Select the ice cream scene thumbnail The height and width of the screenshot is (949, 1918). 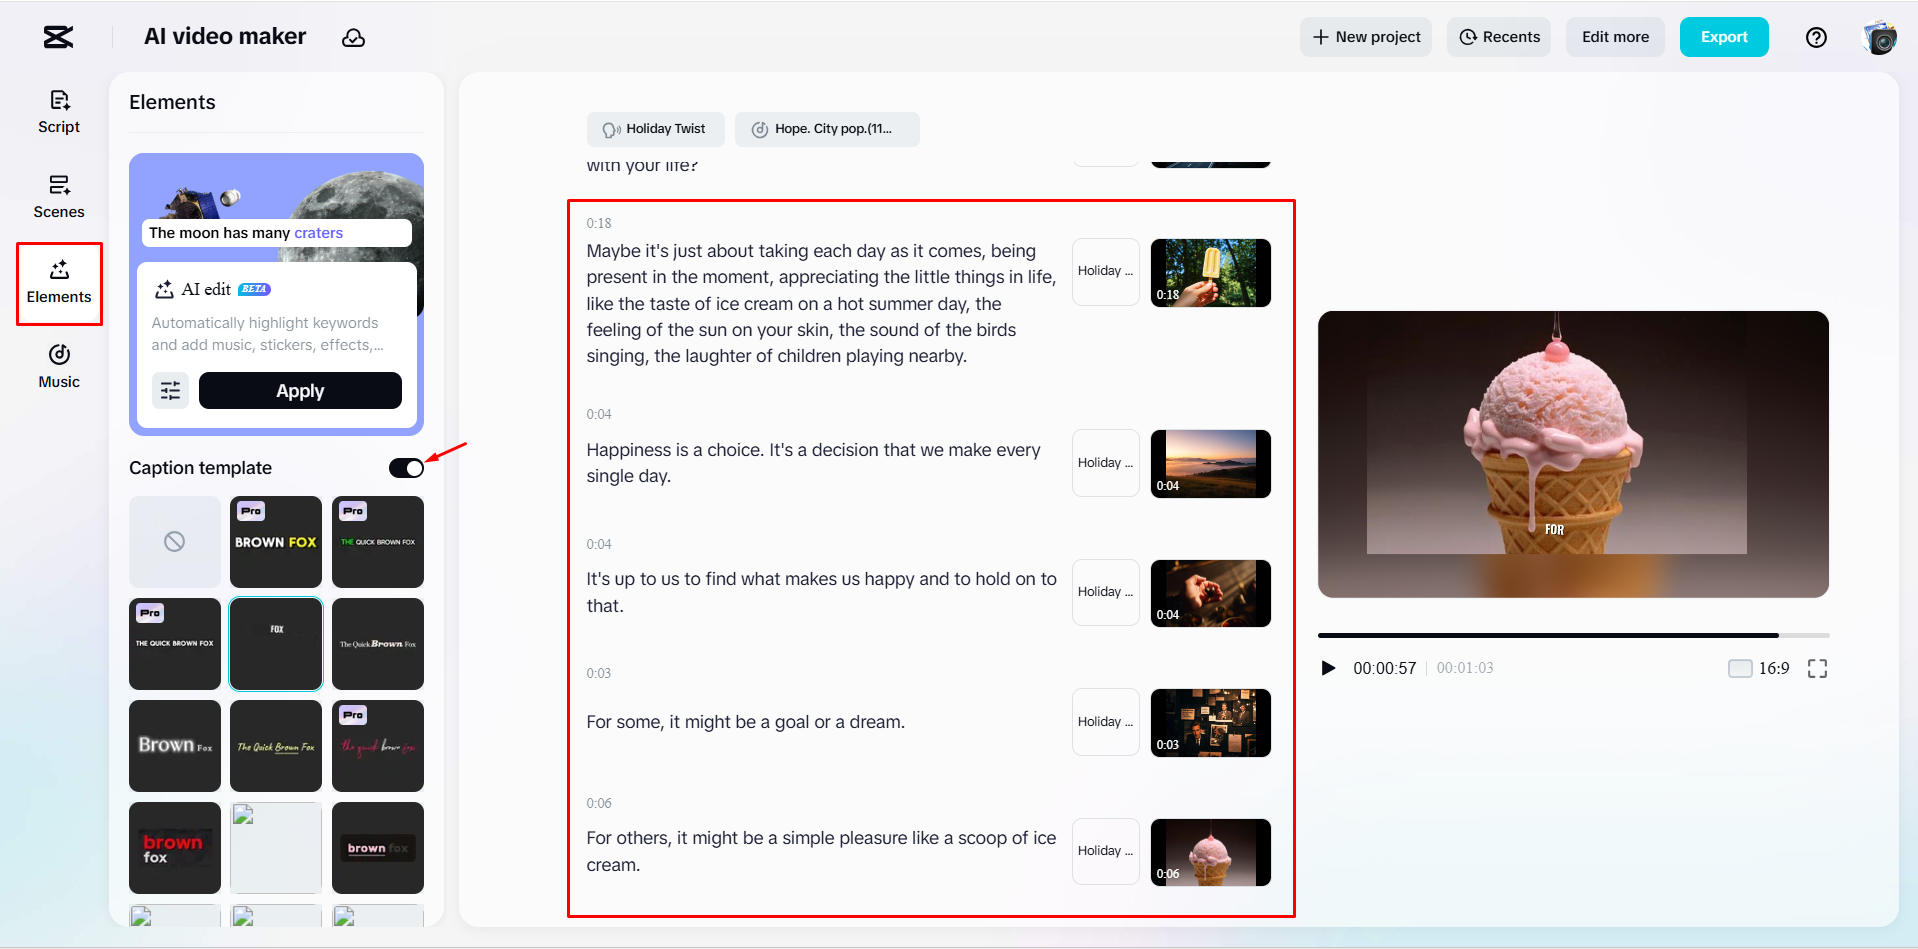1210,851
